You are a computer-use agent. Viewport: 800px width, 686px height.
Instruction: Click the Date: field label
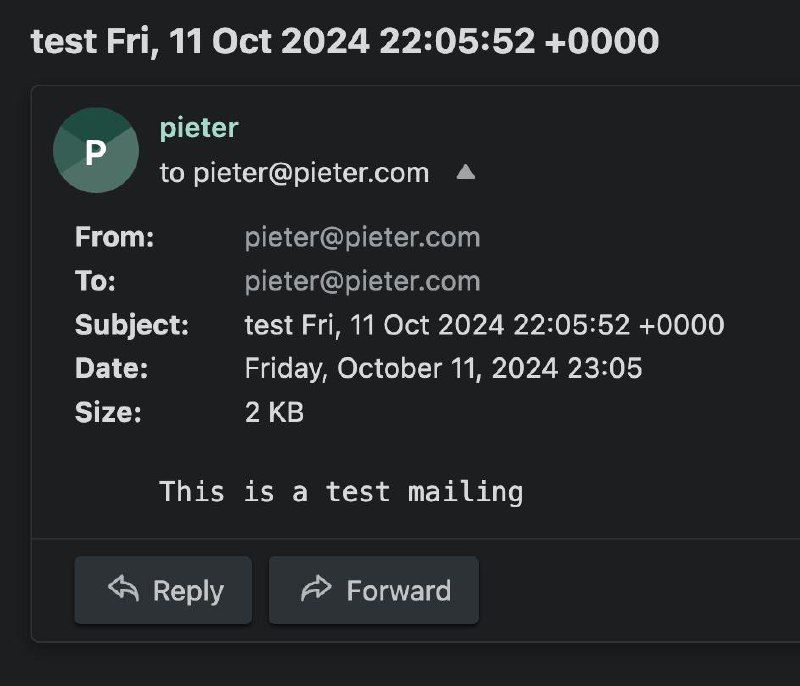(112, 368)
